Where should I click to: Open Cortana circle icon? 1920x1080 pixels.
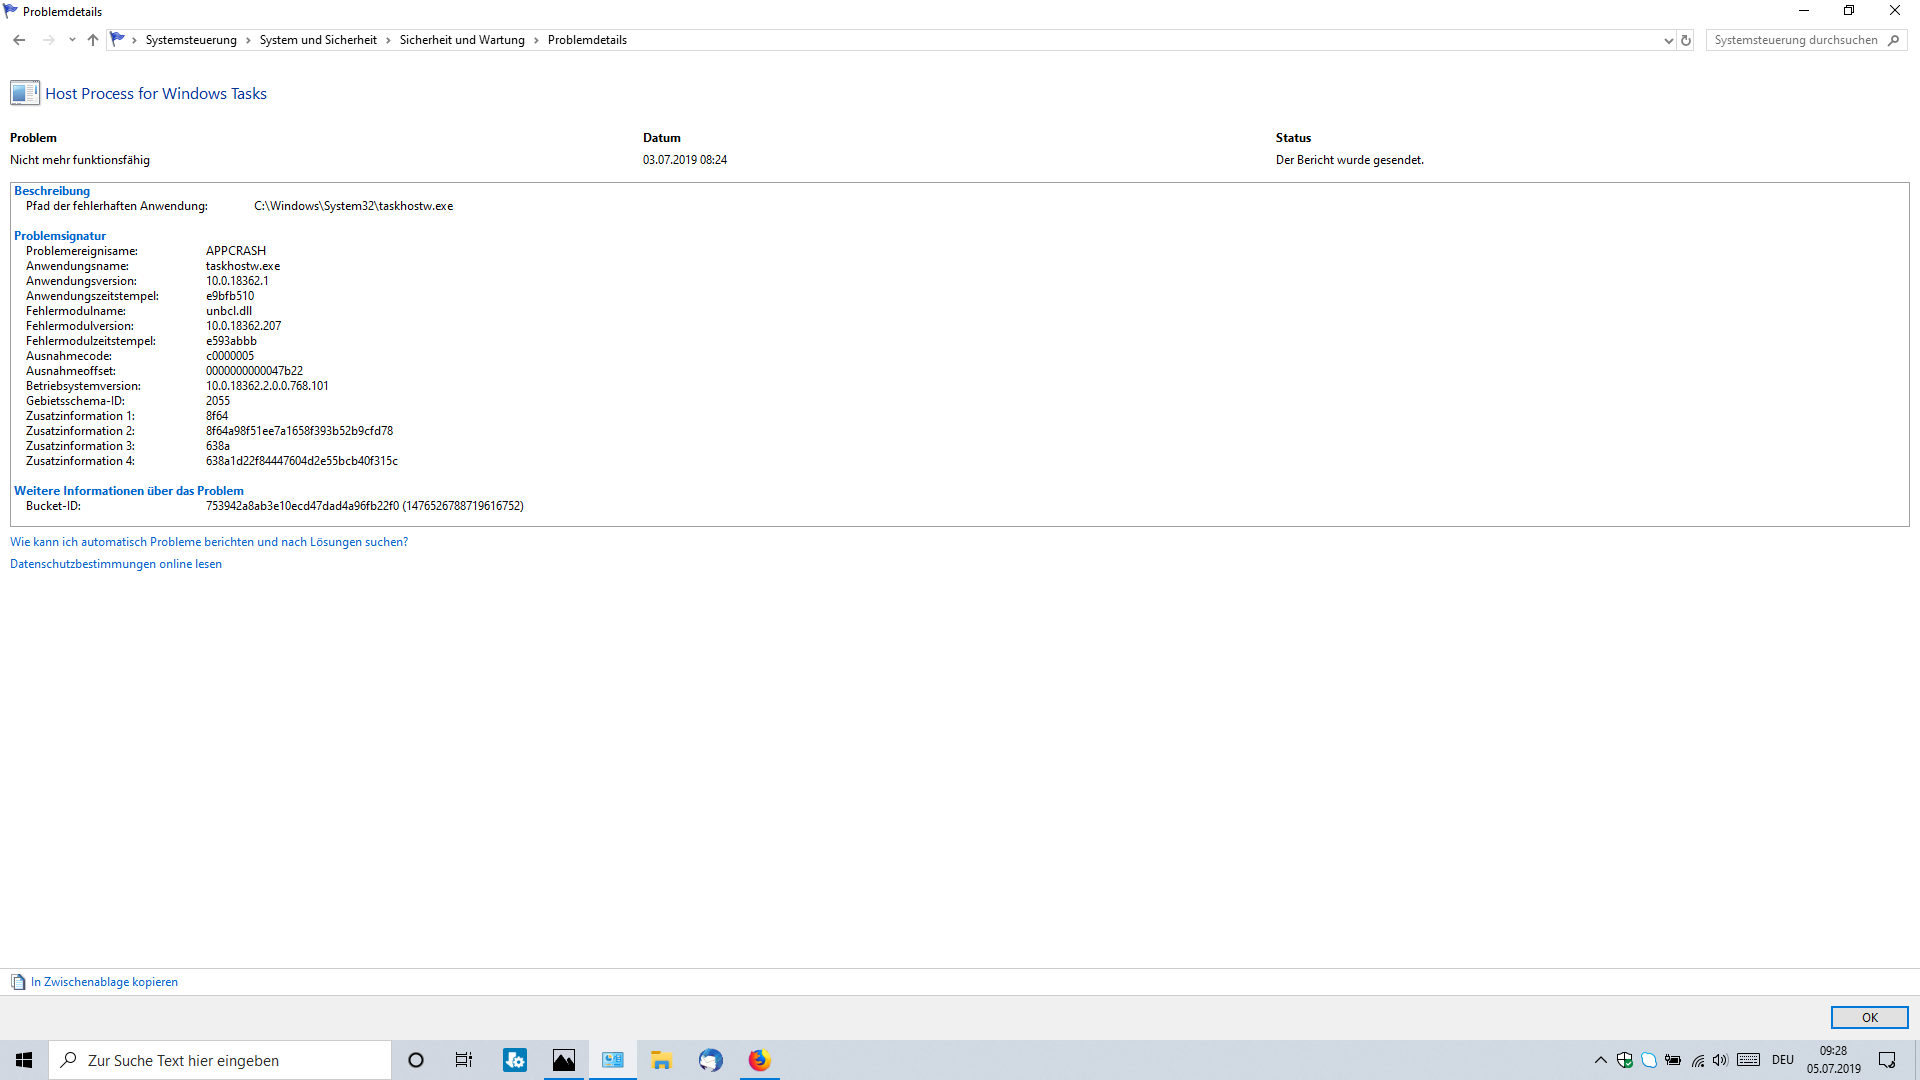tap(416, 1060)
